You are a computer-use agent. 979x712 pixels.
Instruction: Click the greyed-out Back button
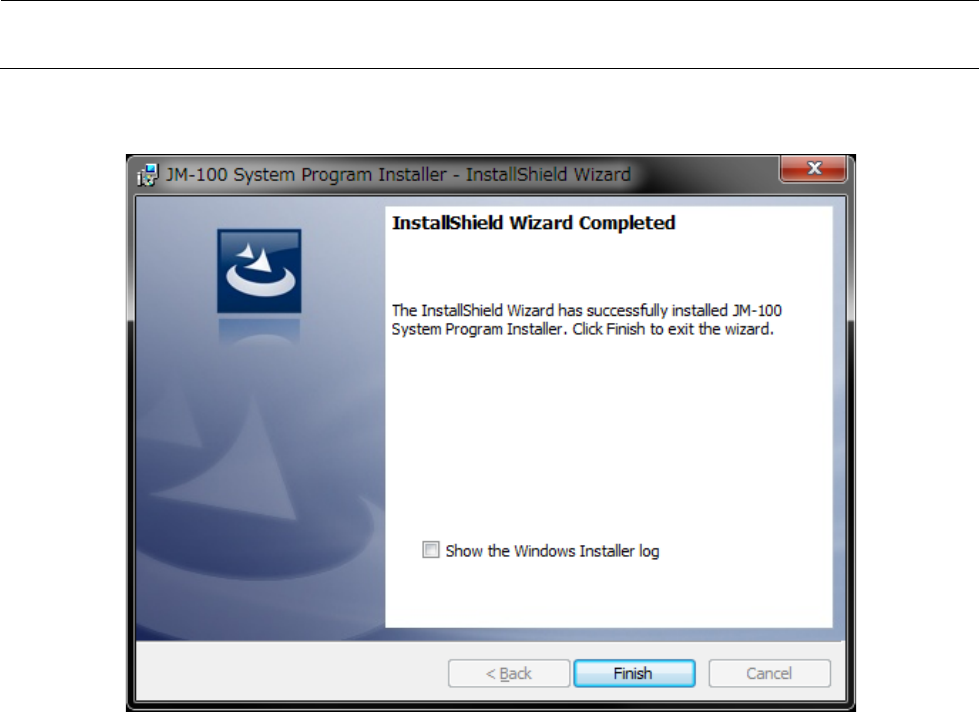[x=509, y=673]
